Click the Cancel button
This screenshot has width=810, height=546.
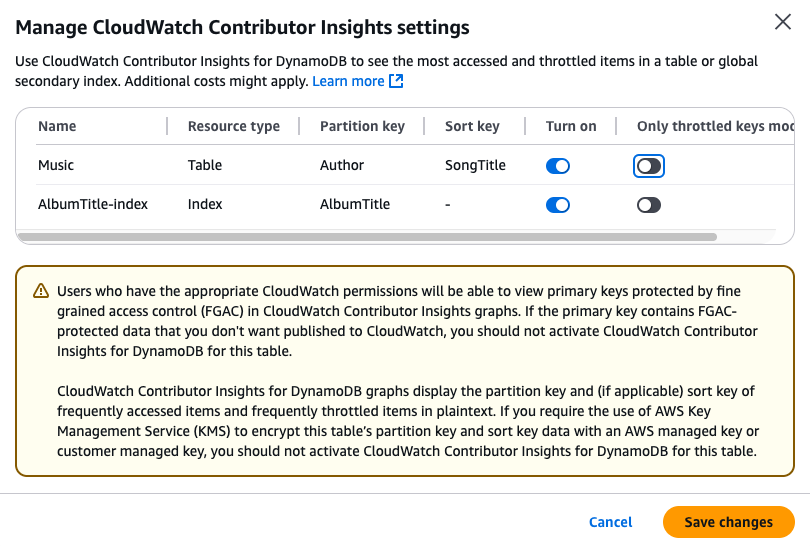(610, 522)
